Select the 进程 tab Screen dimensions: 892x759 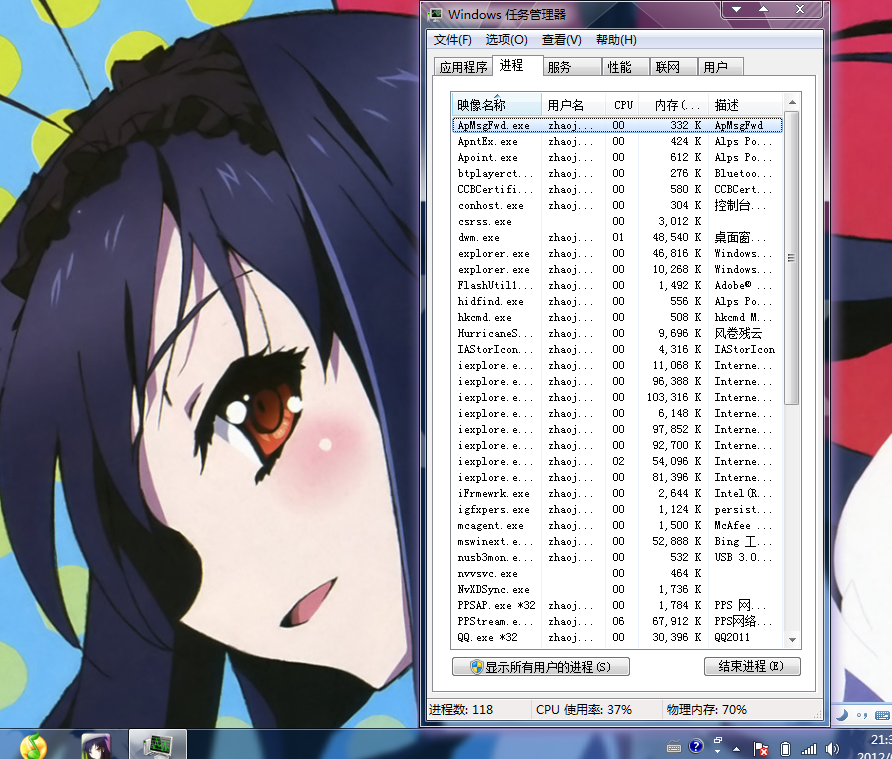click(x=517, y=65)
